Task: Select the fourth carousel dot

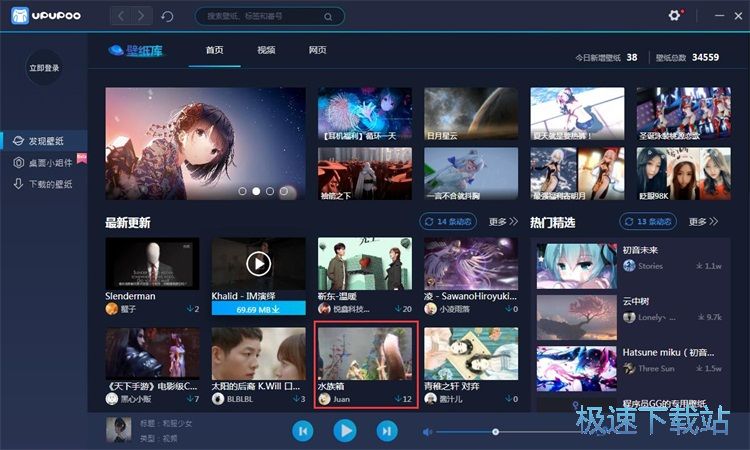Action: click(x=284, y=191)
